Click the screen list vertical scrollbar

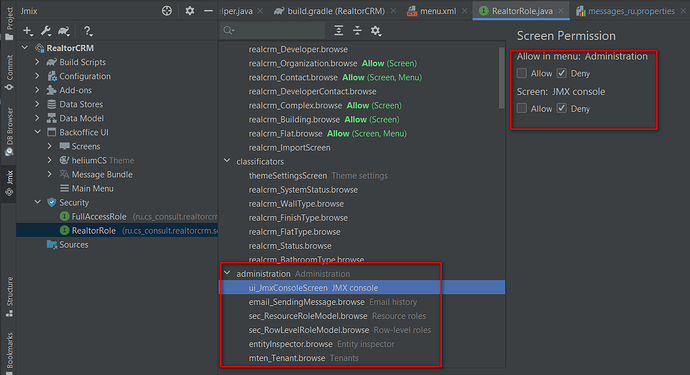(501, 77)
